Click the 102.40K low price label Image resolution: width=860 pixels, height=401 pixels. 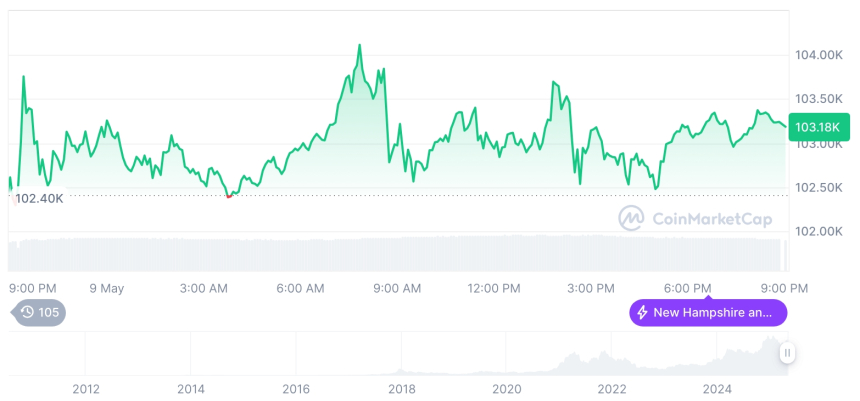(x=40, y=198)
